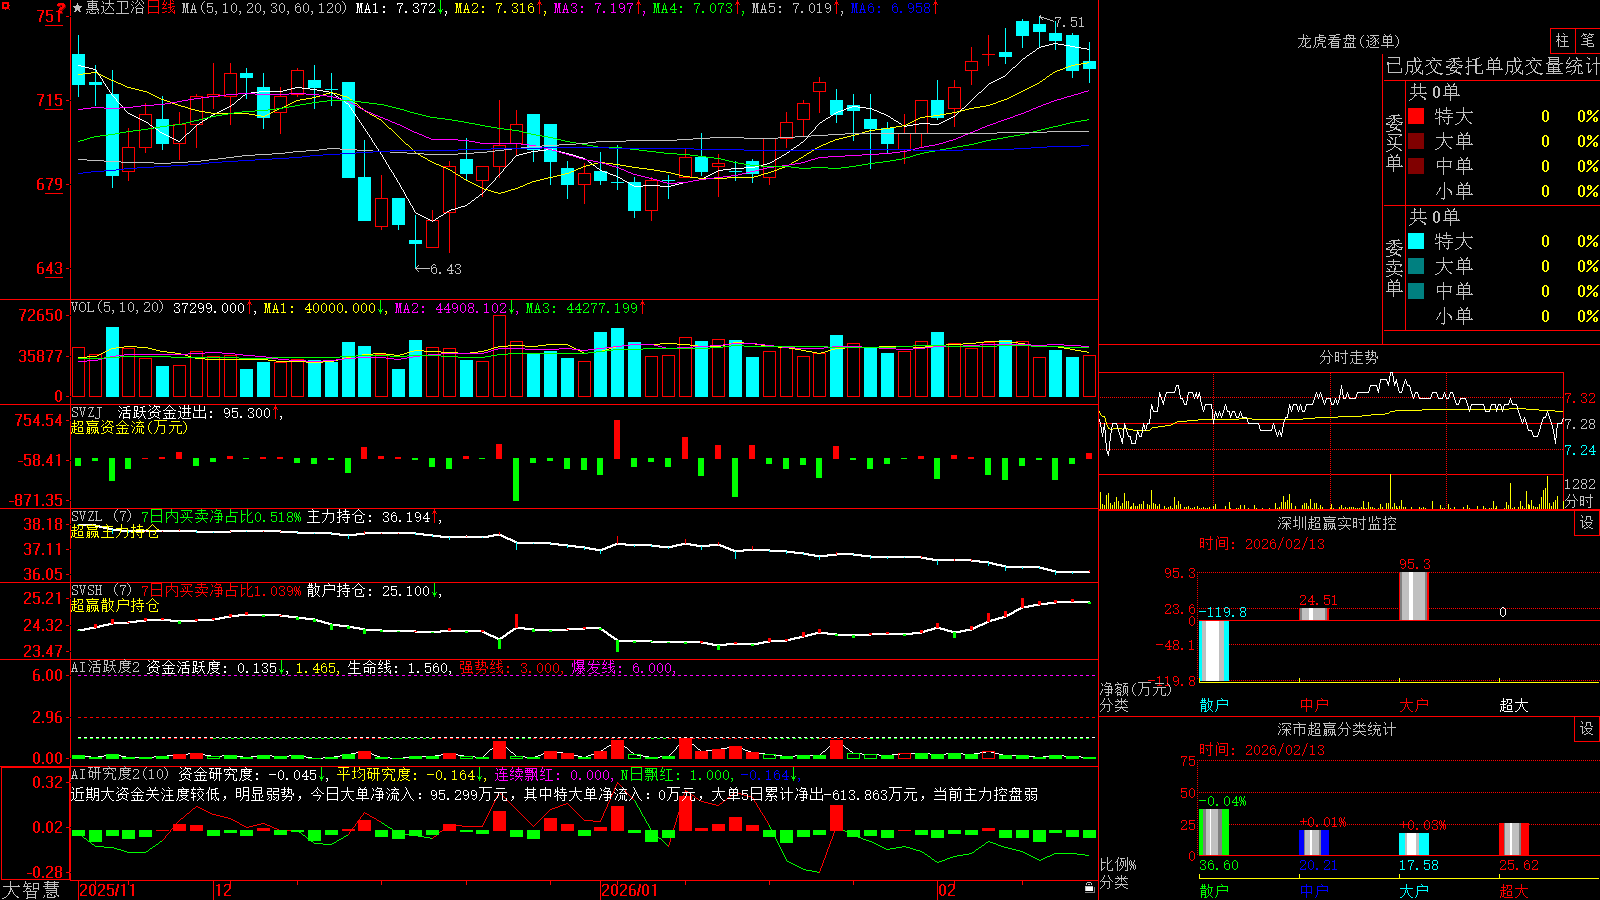Click red 超大 bar labeled 25.62
The height and width of the screenshot is (900, 1600).
tap(1513, 840)
